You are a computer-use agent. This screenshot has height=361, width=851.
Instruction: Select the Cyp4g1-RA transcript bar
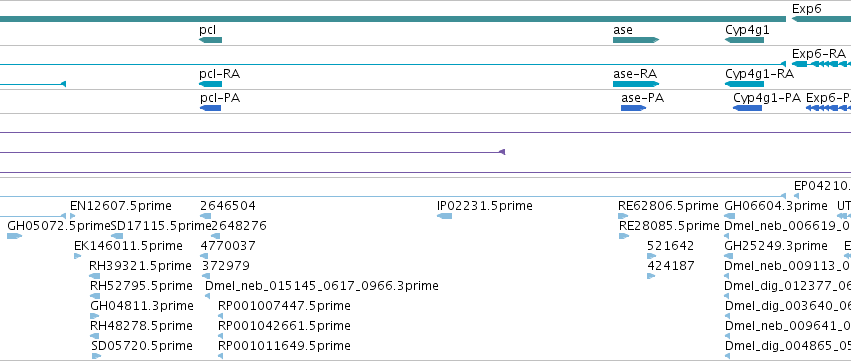click(x=744, y=84)
